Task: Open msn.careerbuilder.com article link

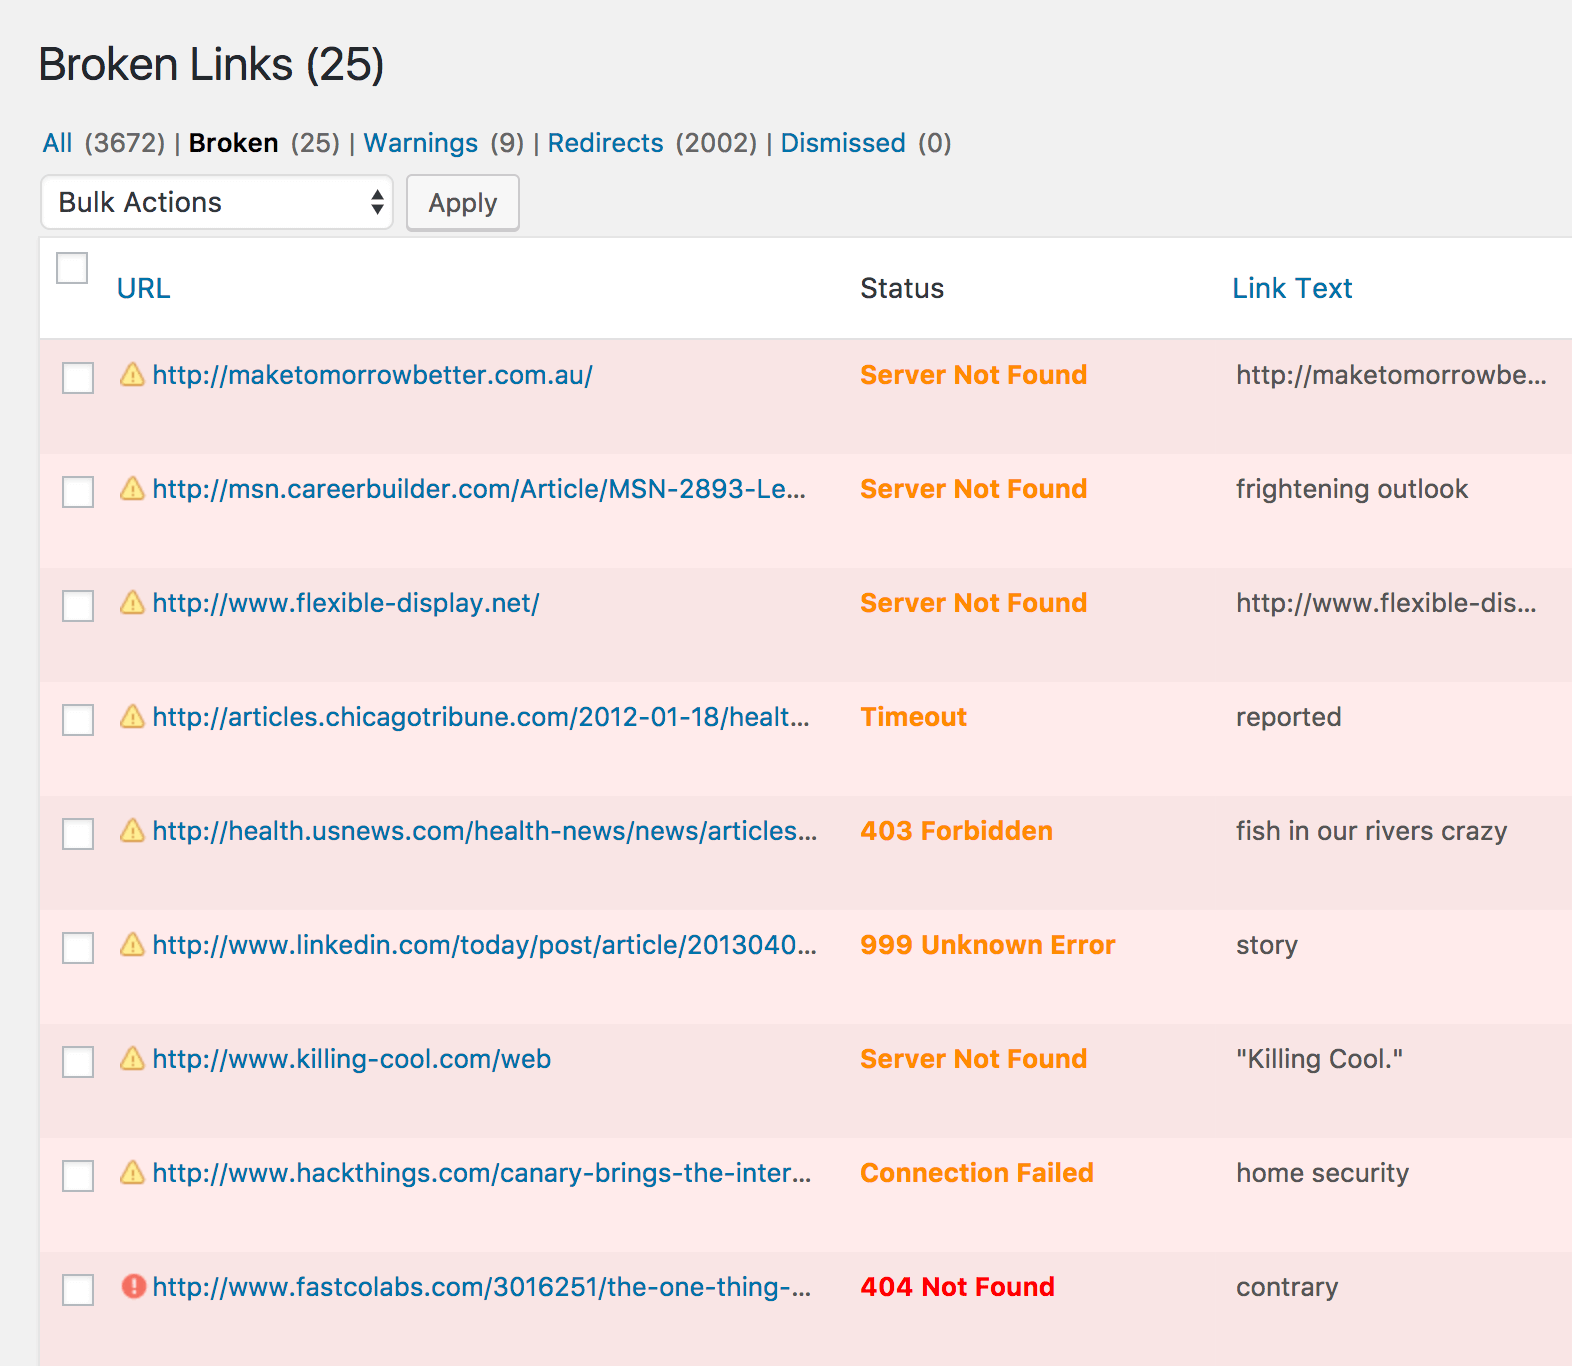Action: pos(479,489)
